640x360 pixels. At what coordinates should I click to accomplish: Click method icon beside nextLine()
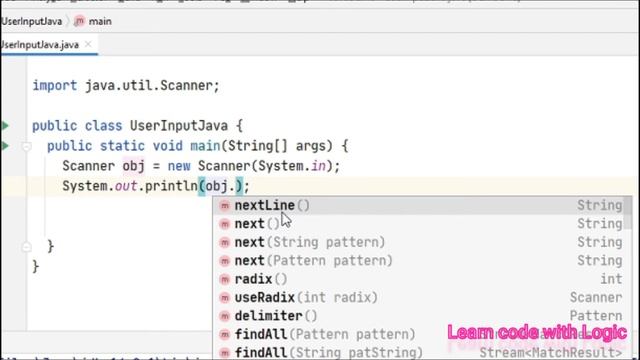224,206
